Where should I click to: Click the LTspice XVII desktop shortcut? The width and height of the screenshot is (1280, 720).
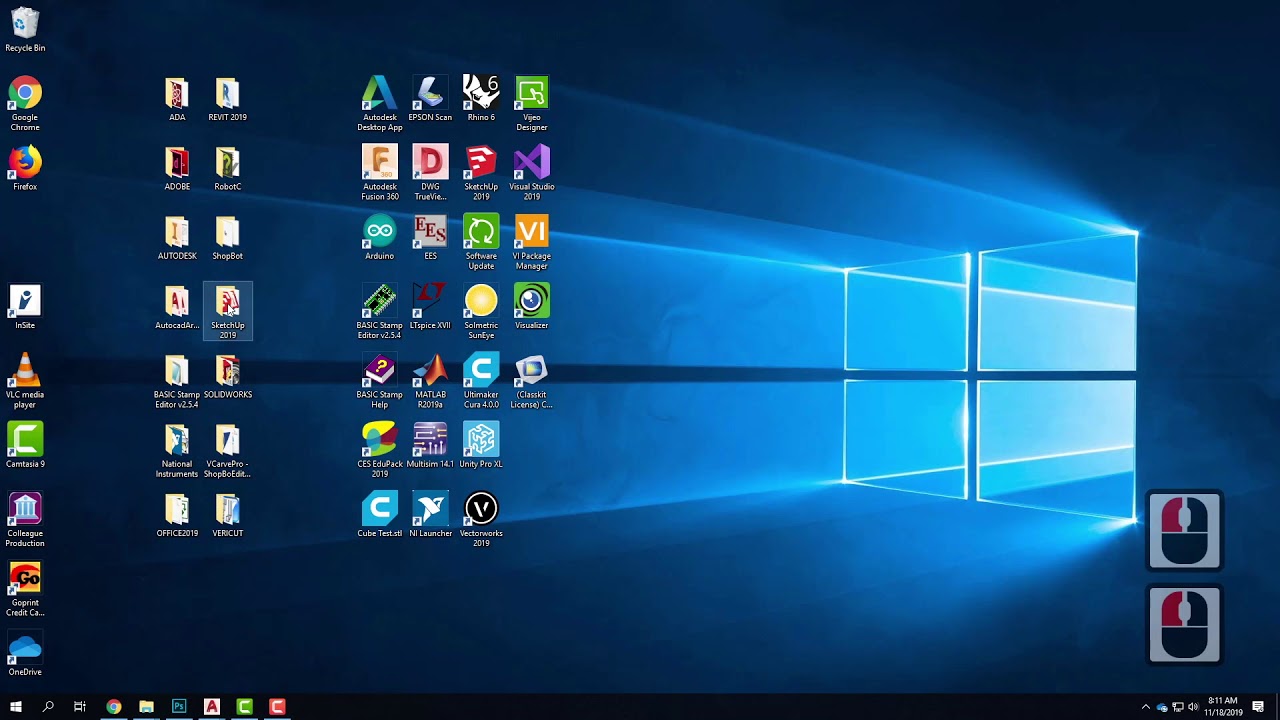coord(430,303)
